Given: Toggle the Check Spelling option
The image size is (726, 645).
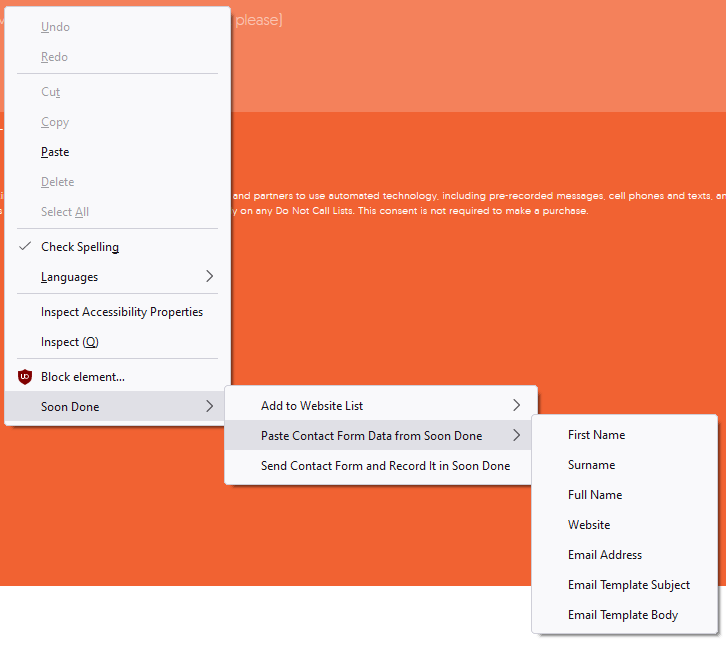Looking at the screenshot, I should (x=118, y=247).
